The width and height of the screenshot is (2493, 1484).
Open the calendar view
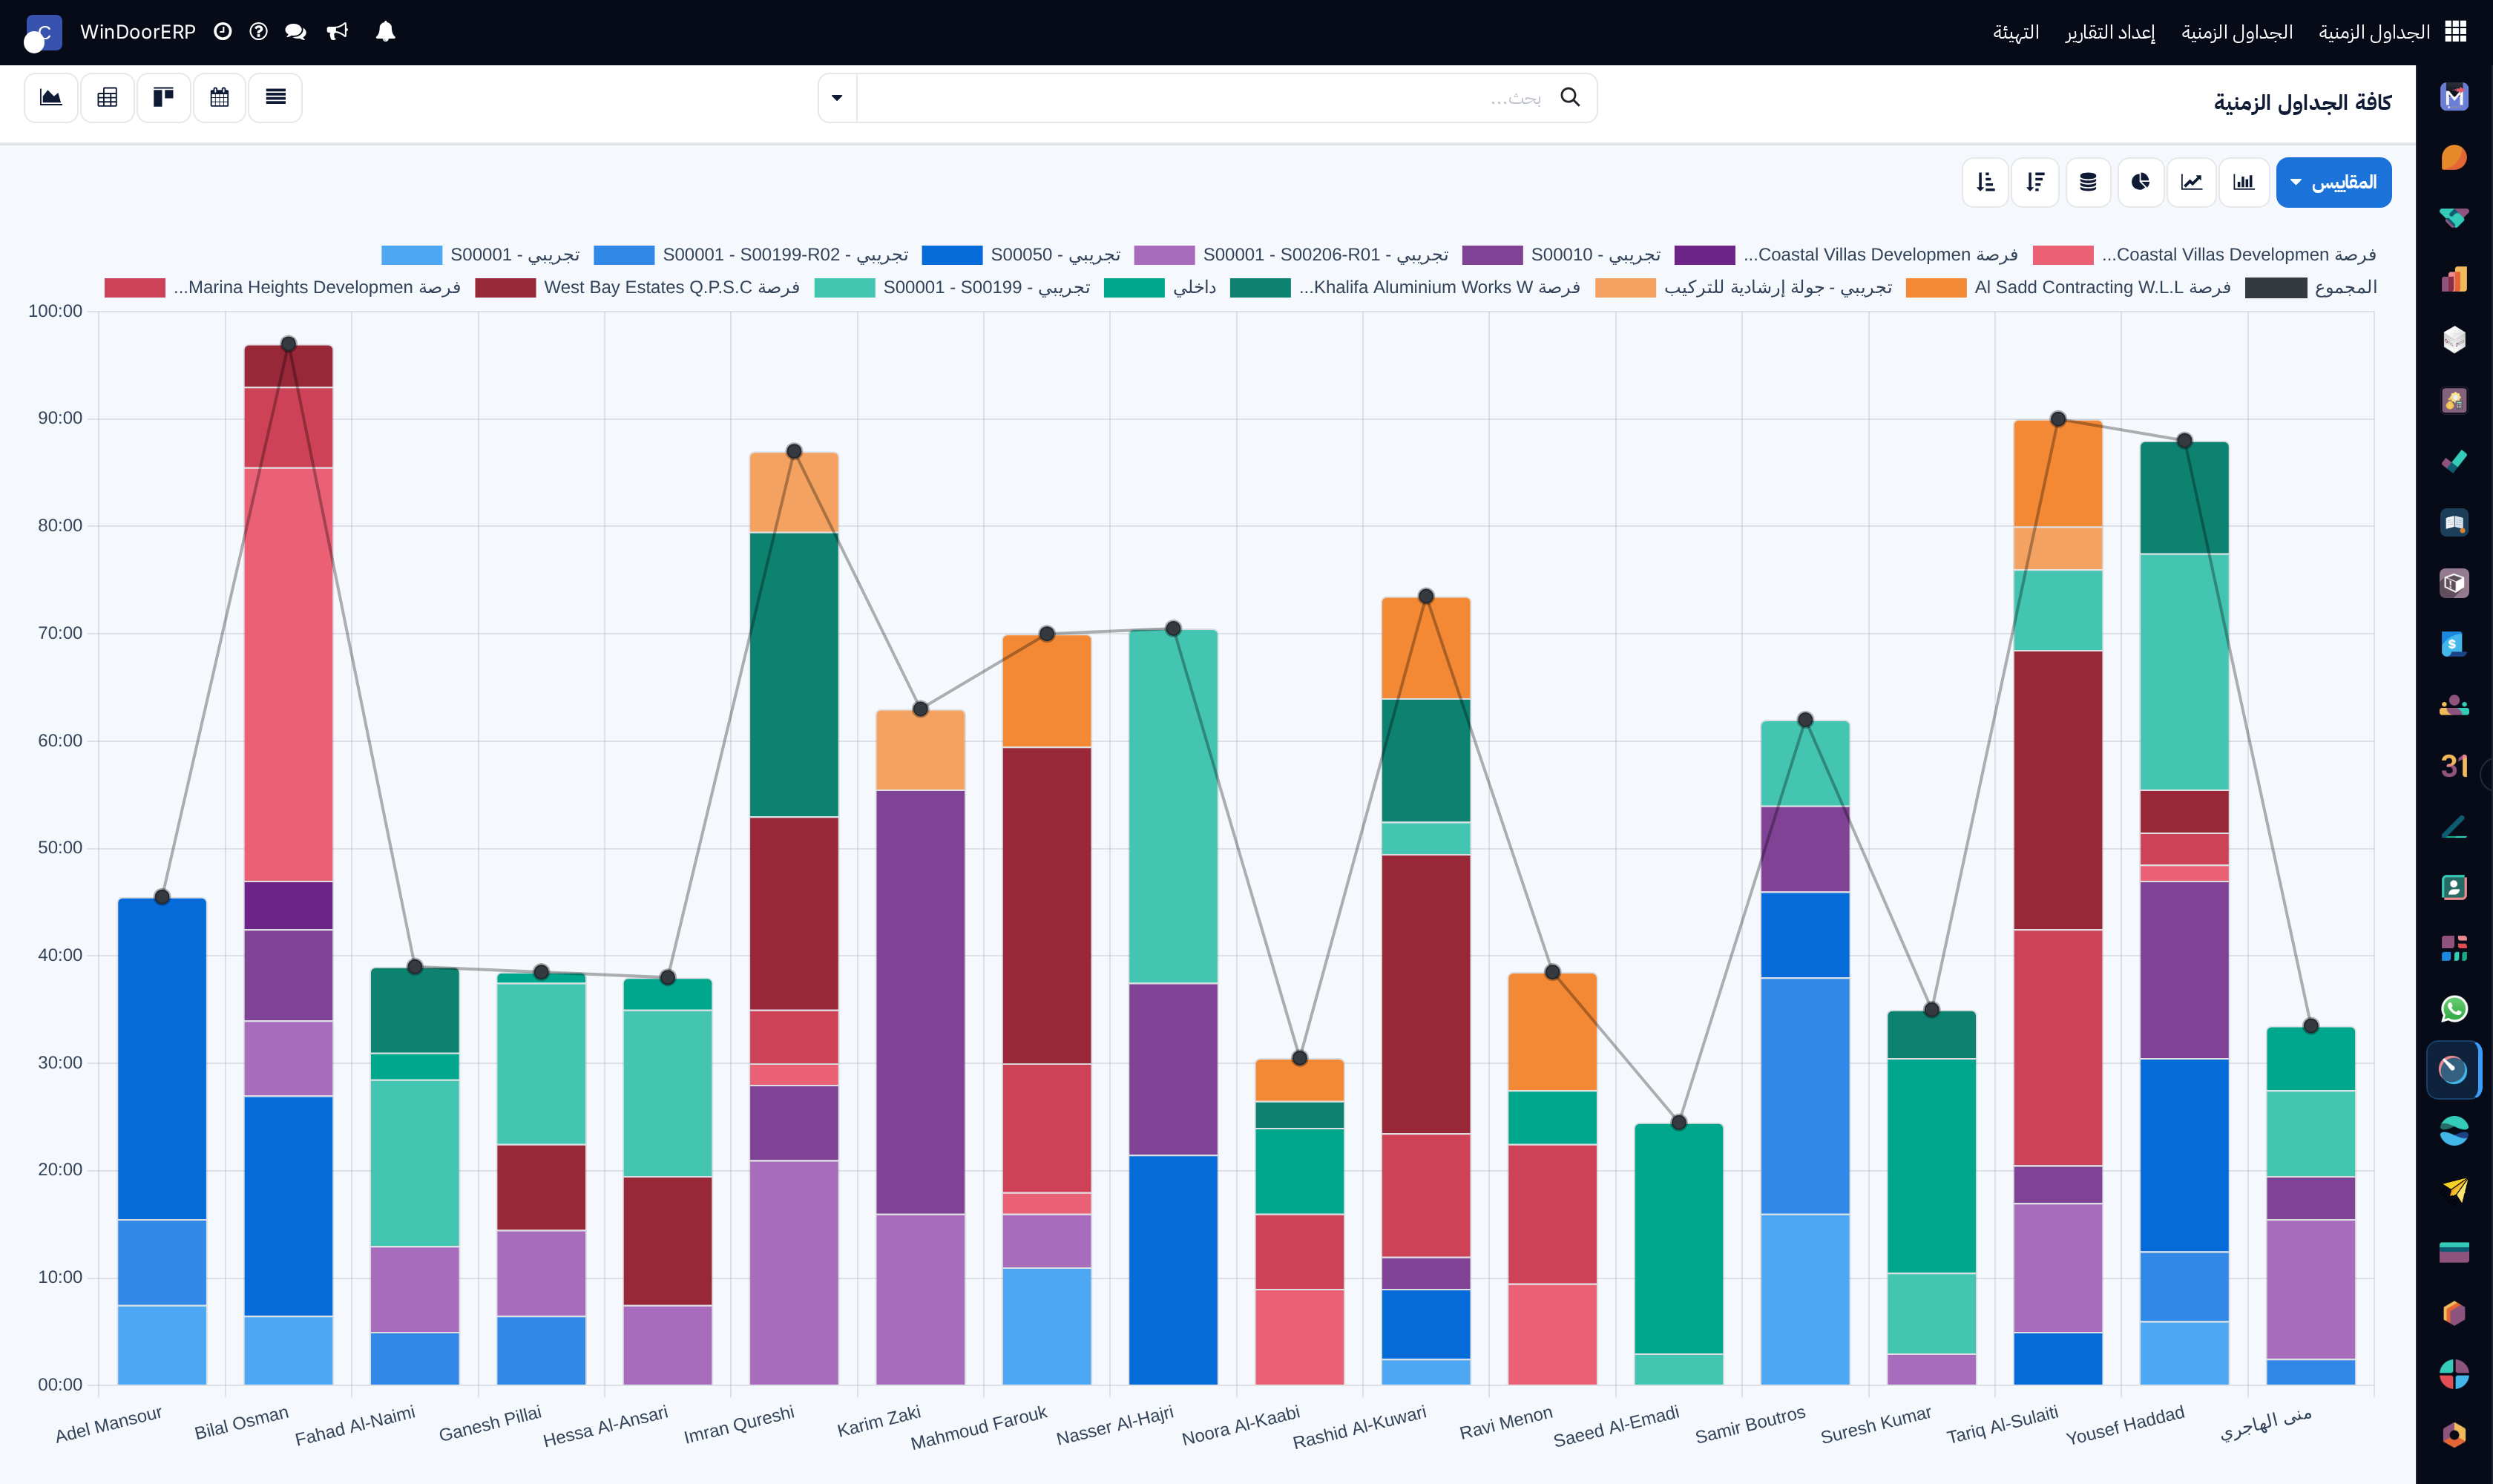(x=219, y=97)
